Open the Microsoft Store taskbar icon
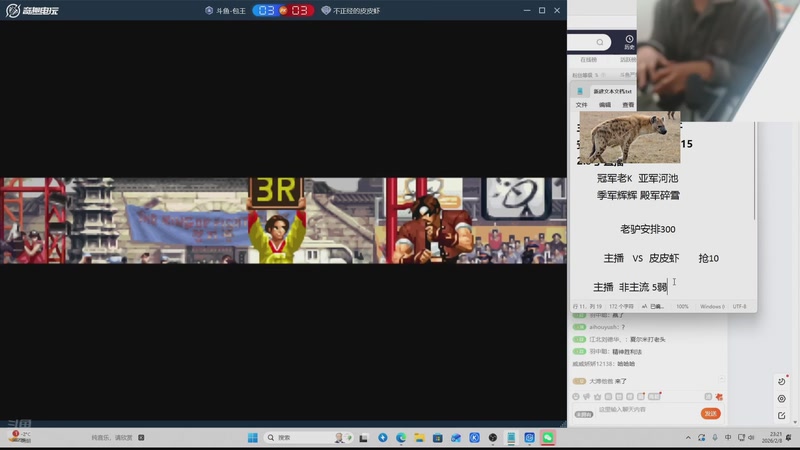The image size is (800, 450). tap(438, 438)
